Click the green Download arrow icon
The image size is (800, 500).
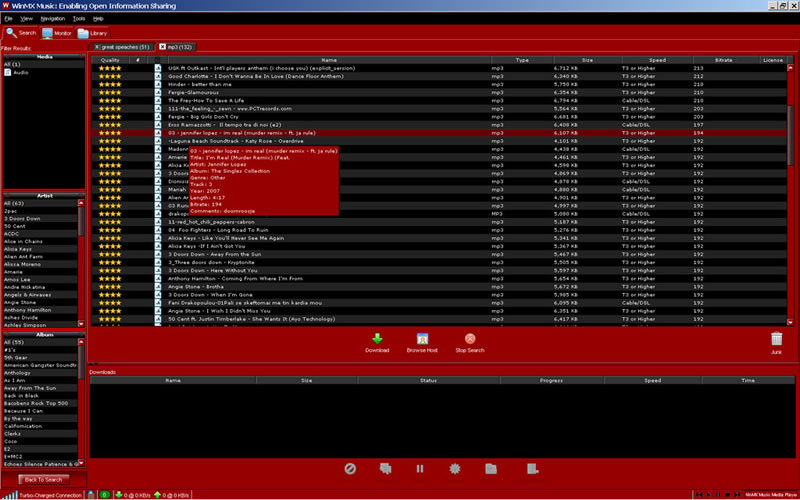(377, 339)
